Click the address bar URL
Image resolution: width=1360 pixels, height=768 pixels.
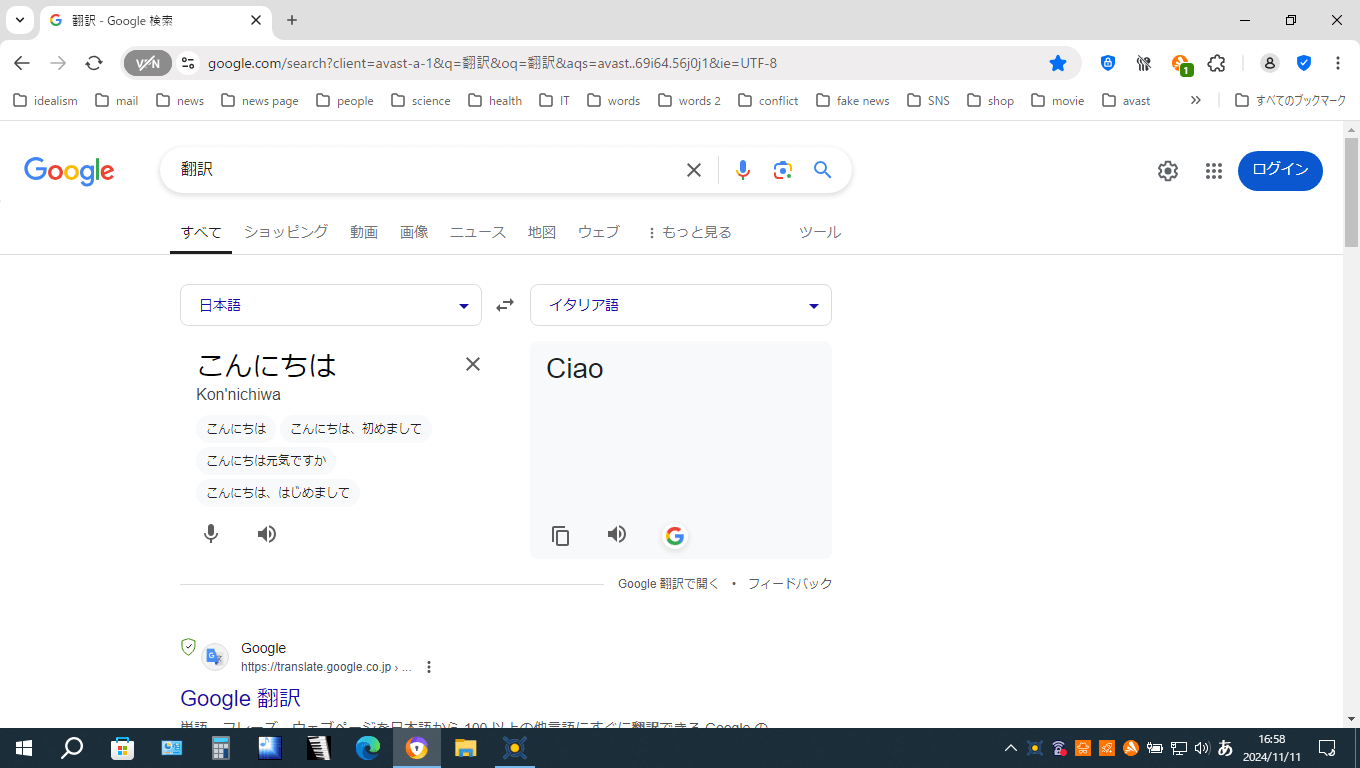tap(492, 63)
